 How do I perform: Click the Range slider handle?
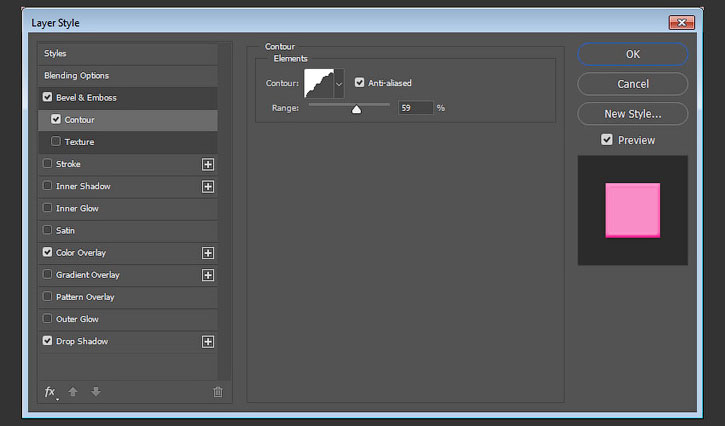click(356, 109)
